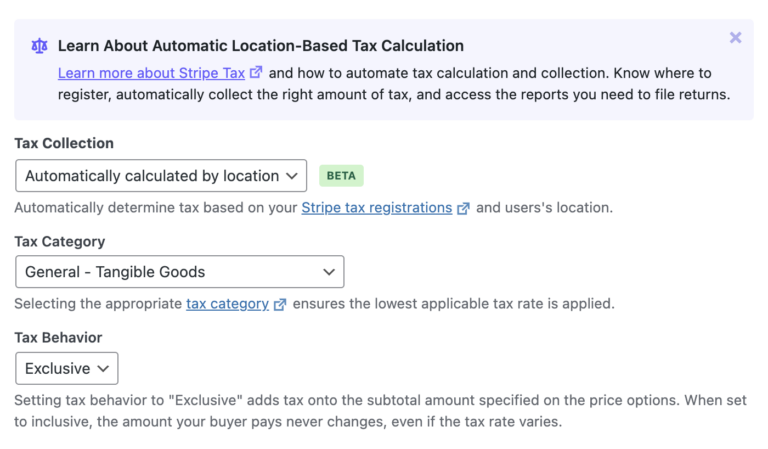Open the Stripe tax registrations link
The image size is (768, 449).
point(377,208)
